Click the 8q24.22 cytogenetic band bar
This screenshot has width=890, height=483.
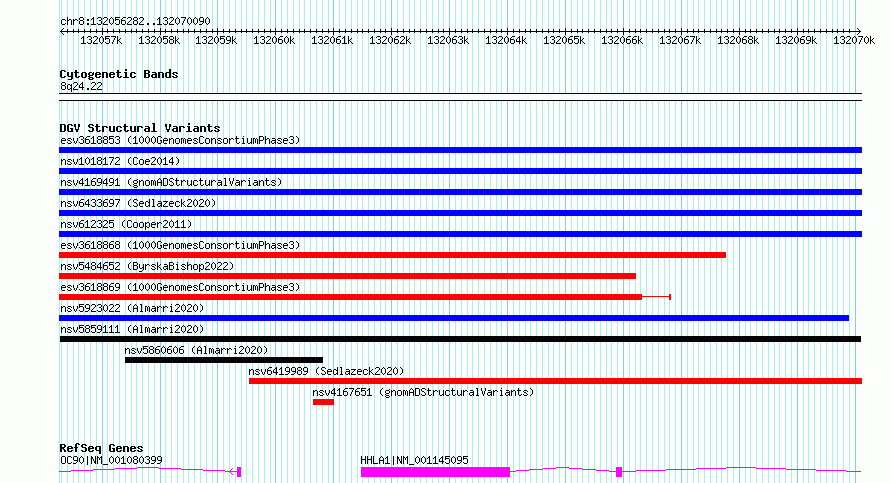coord(460,97)
